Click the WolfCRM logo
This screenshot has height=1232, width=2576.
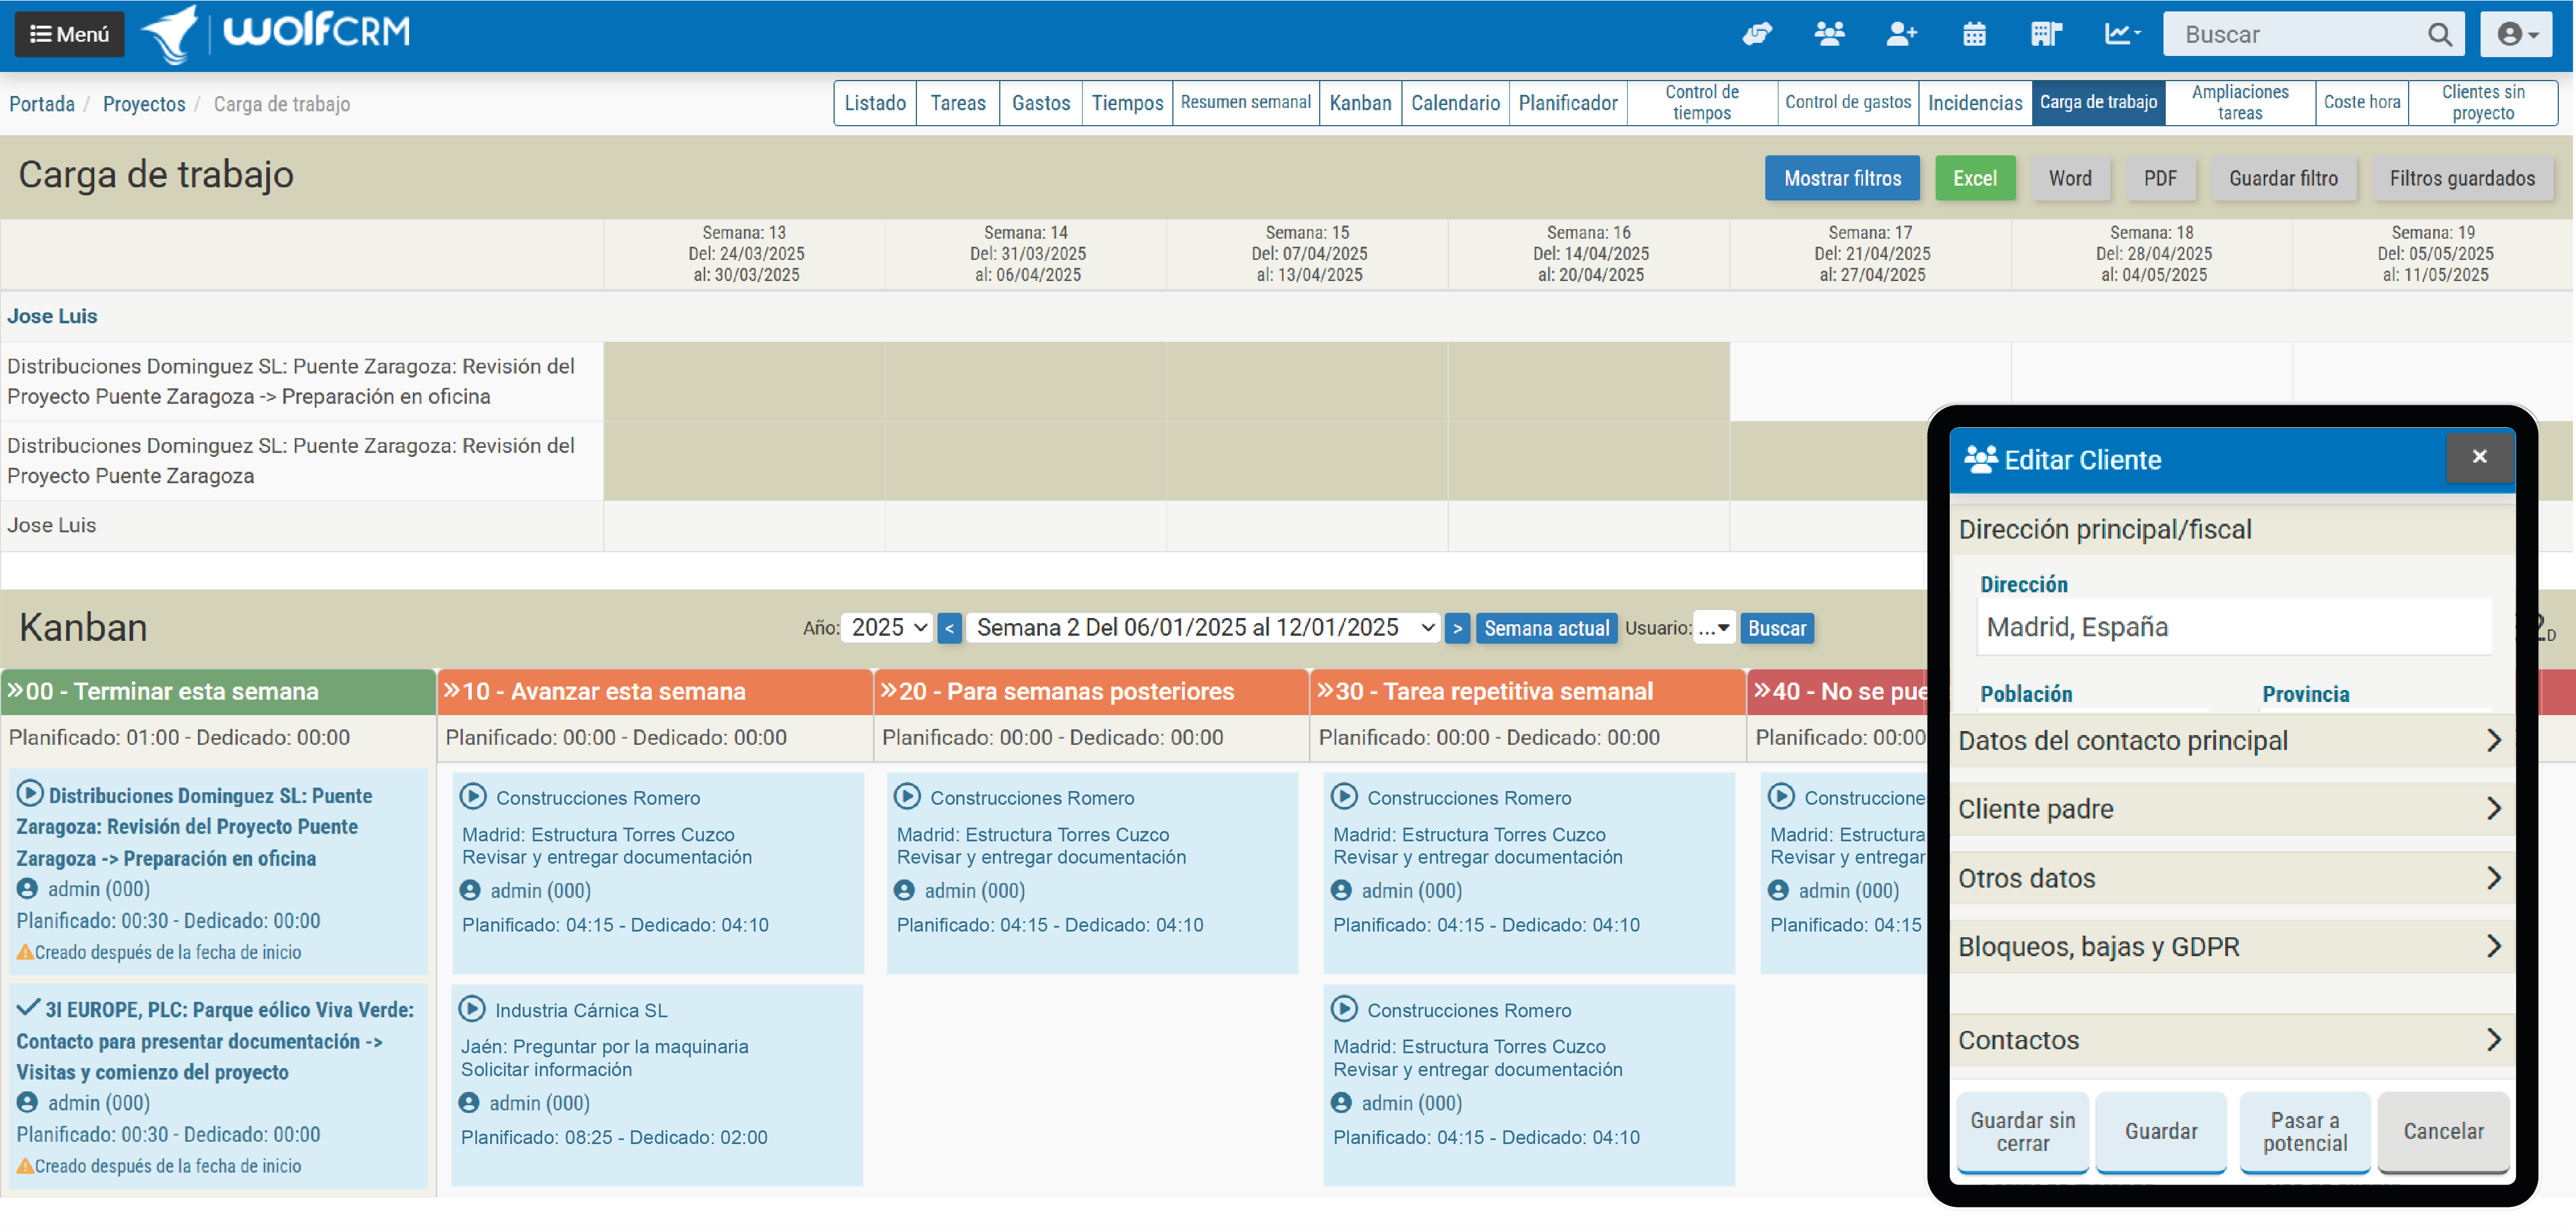pyautogui.click(x=276, y=33)
